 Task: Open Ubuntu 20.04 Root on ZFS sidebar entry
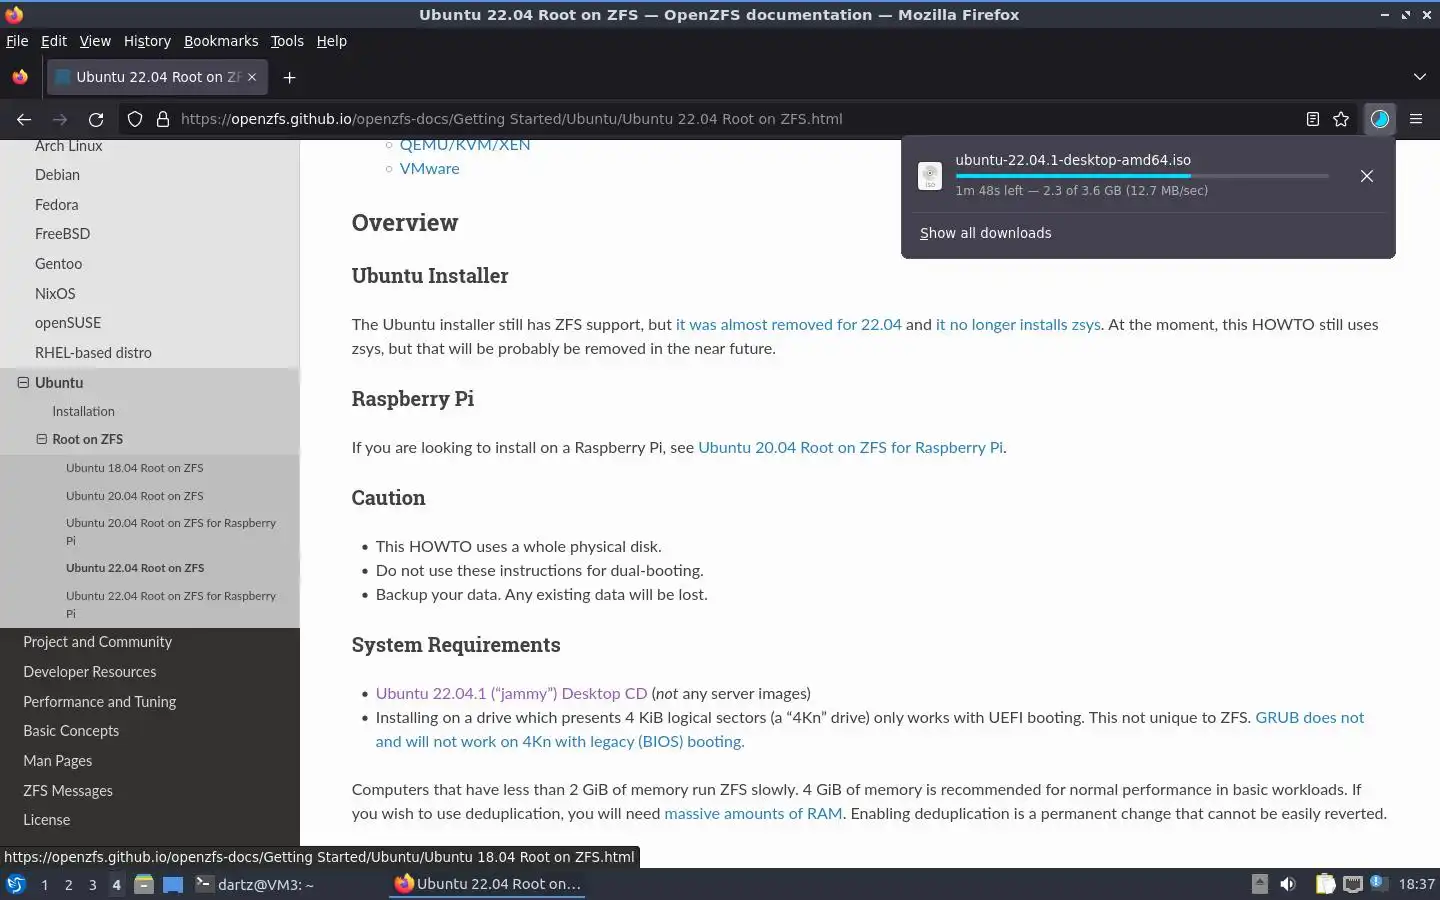pyautogui.click(x=135, y=496)
